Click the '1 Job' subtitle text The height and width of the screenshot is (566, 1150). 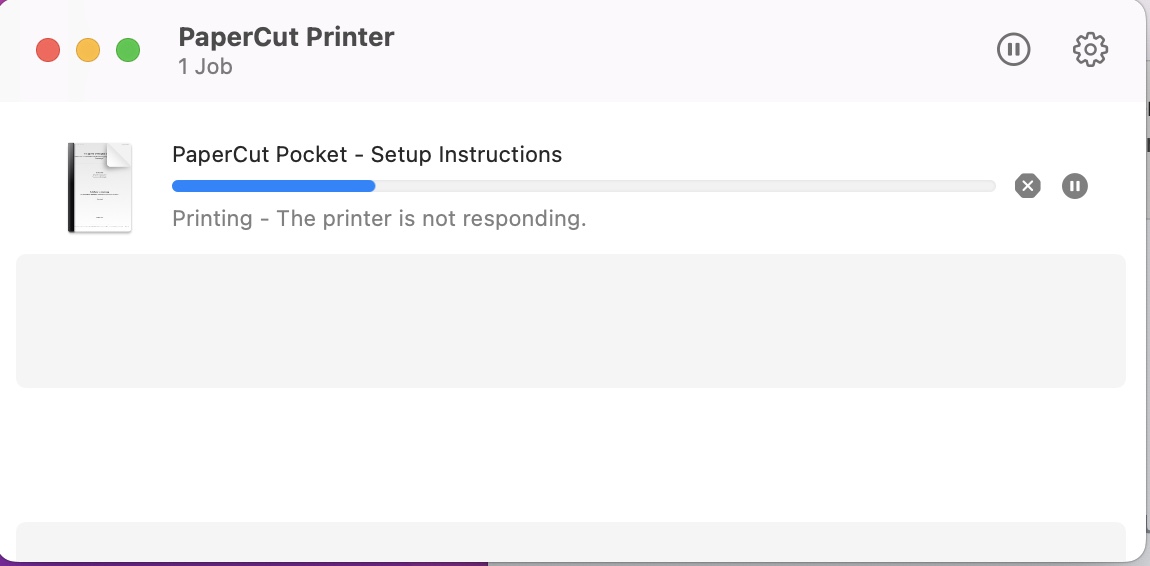(x=205, y=67)
